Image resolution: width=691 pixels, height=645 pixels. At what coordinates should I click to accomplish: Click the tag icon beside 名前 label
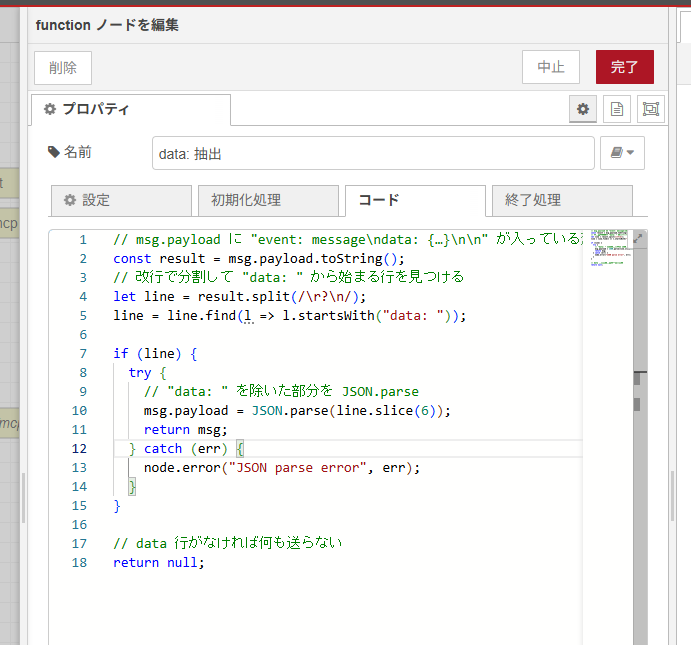[54, 152]
